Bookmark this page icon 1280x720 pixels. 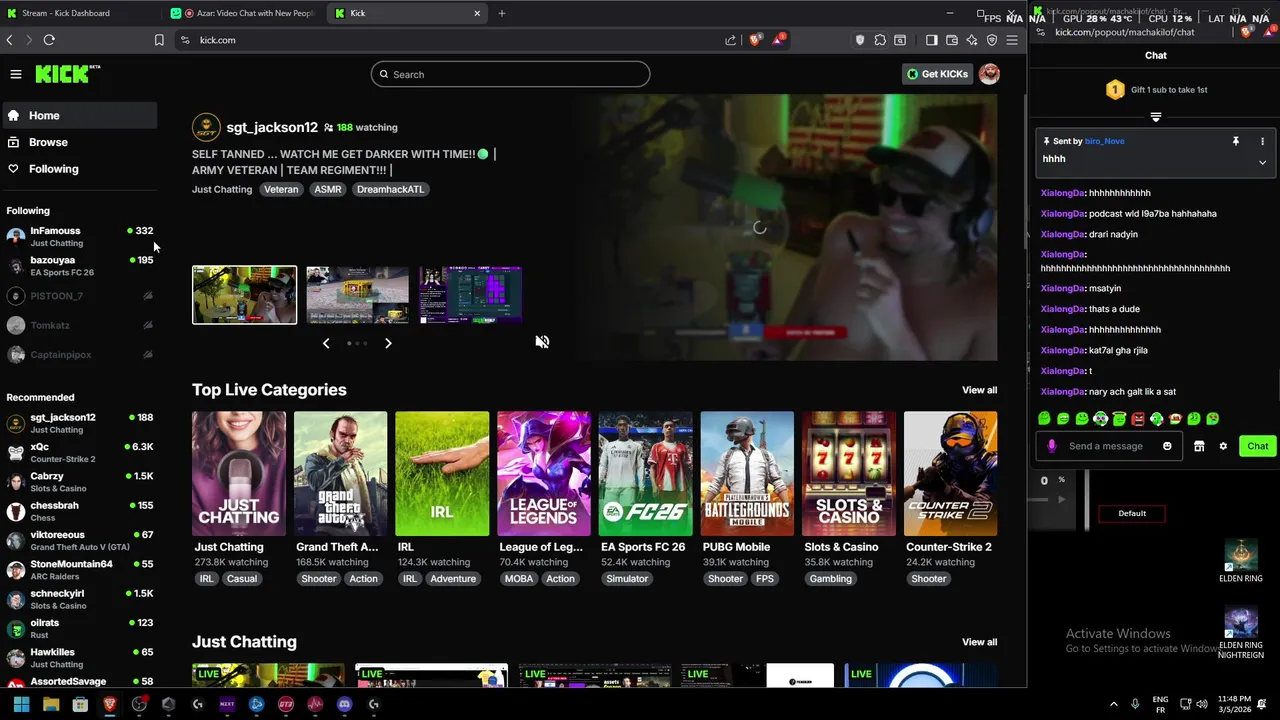click(159, 40)
